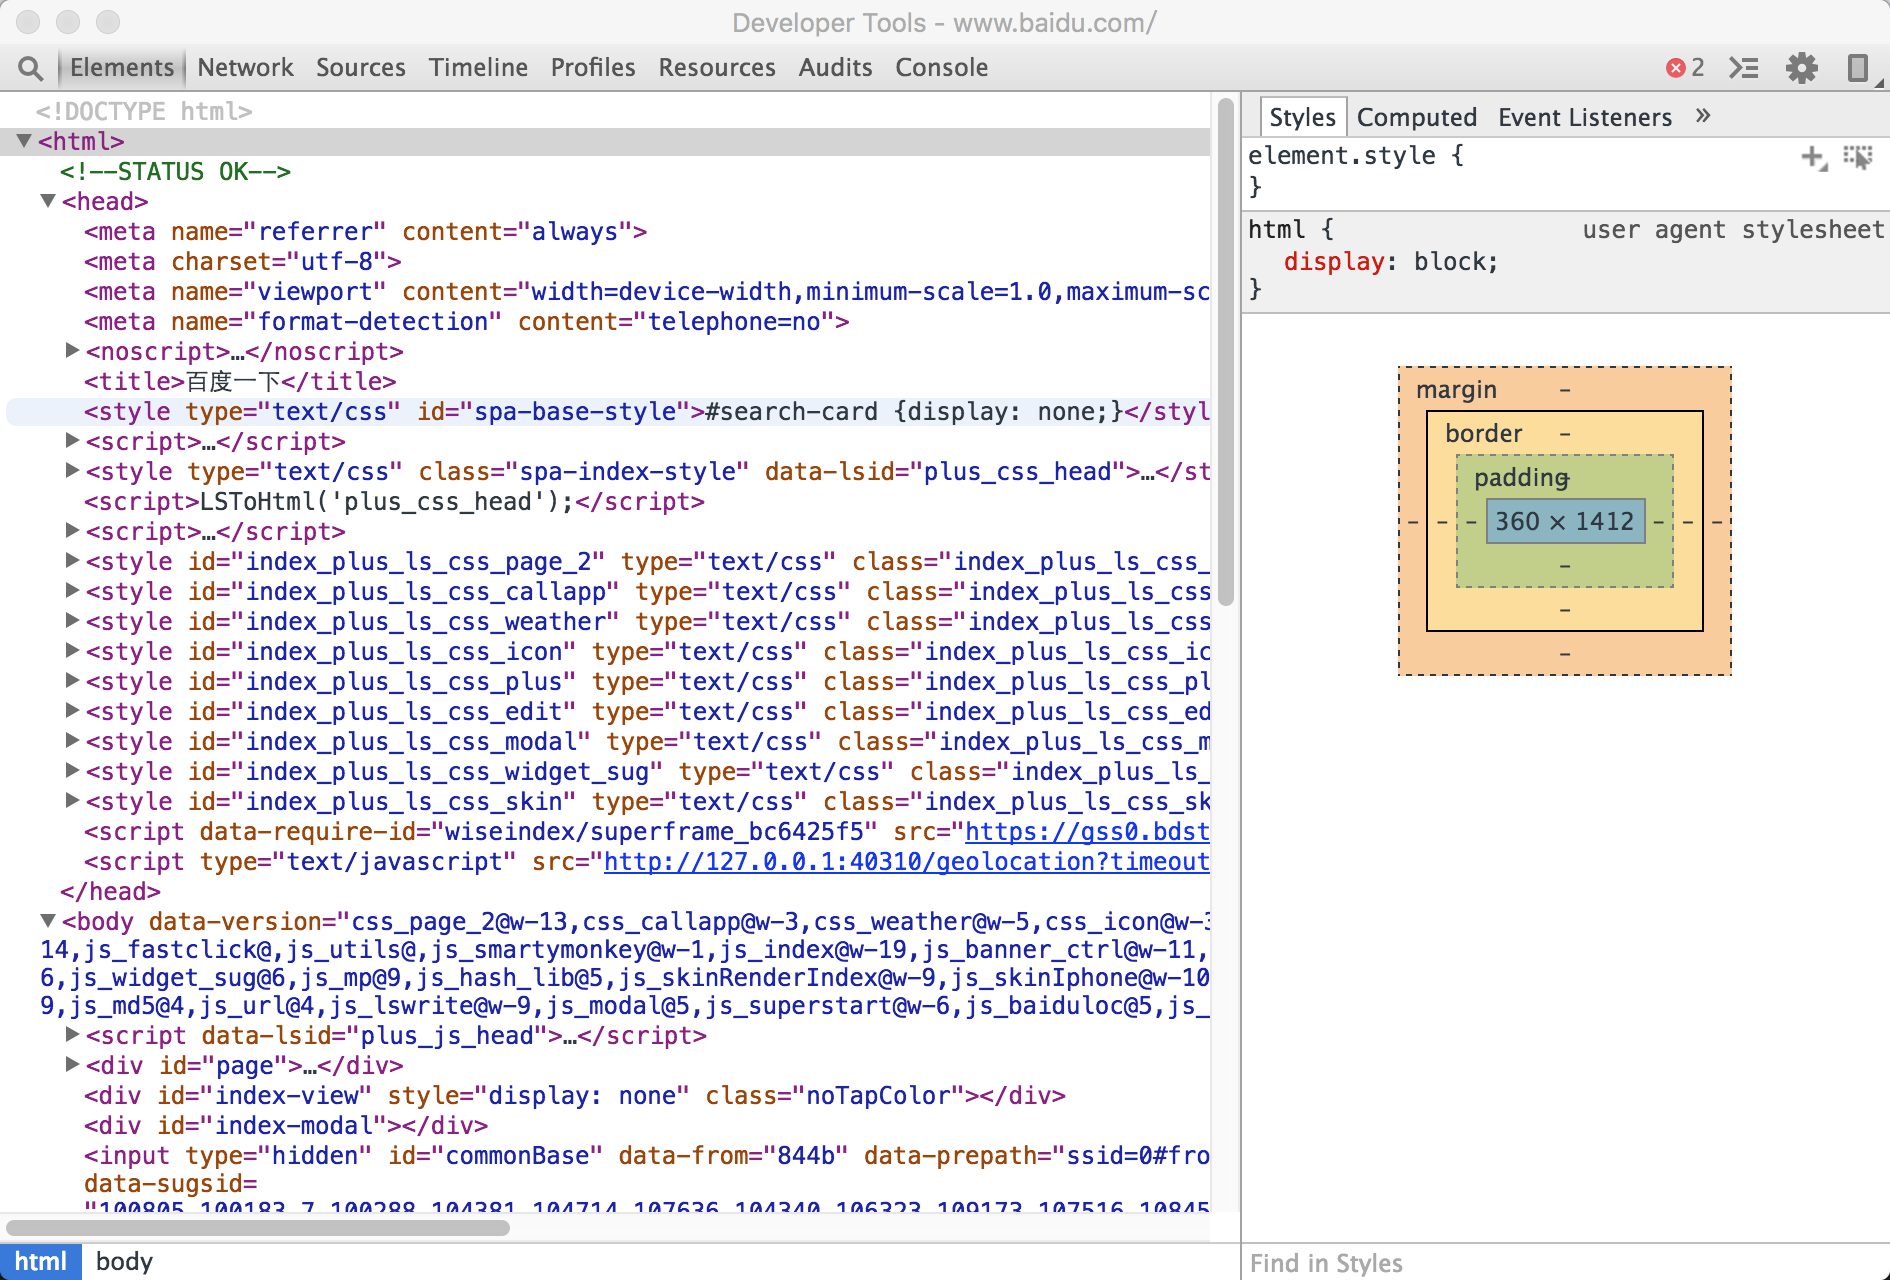The width and height of the screenshot is (1890, 1280).
Task: Switch to the Elements tab
Action: point(122,67)
